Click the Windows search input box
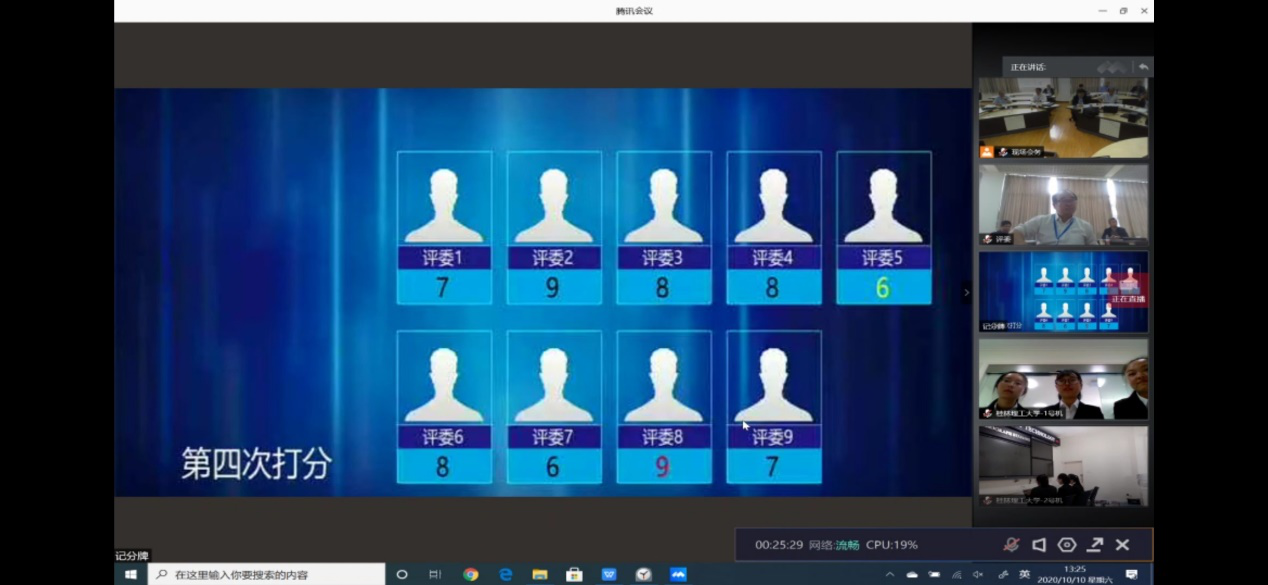 point(267,575)
